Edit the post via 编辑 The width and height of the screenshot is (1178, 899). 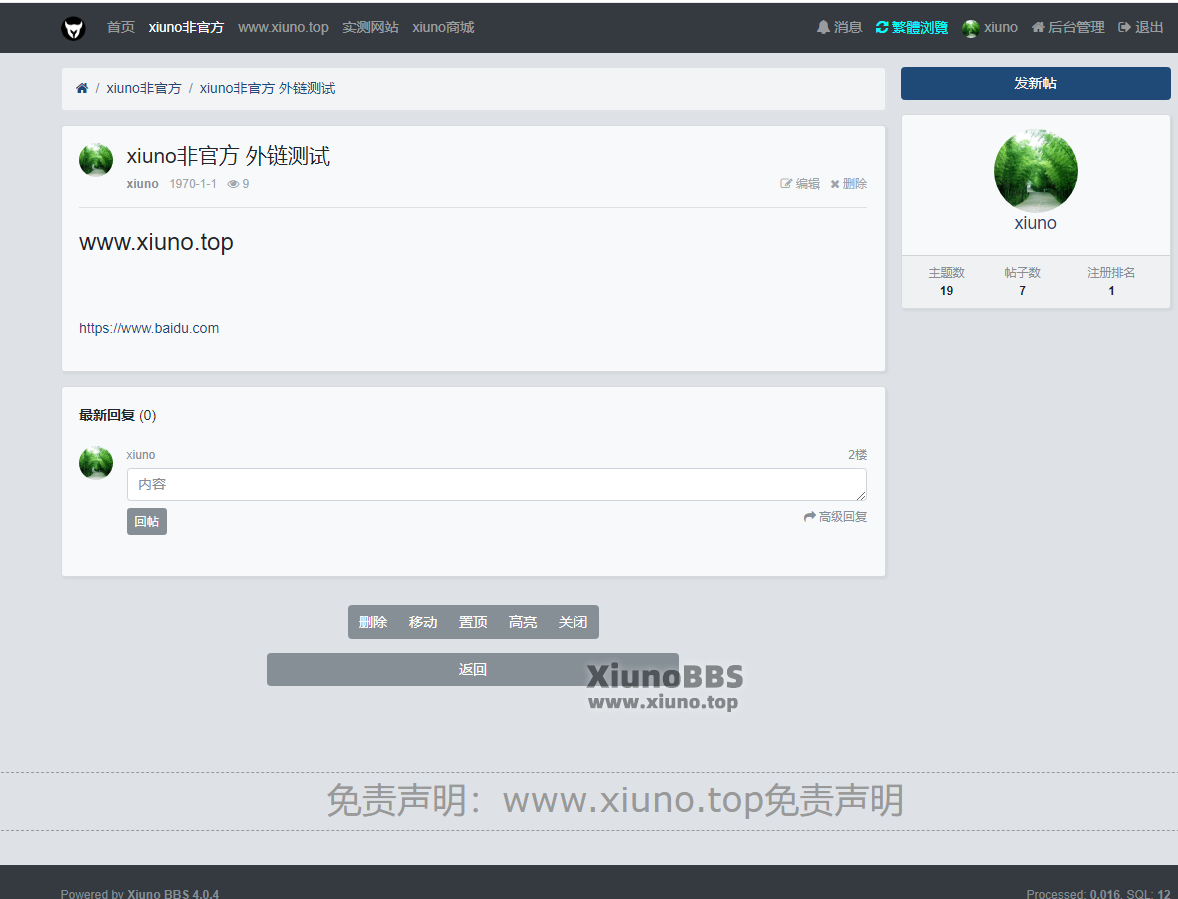799,184
